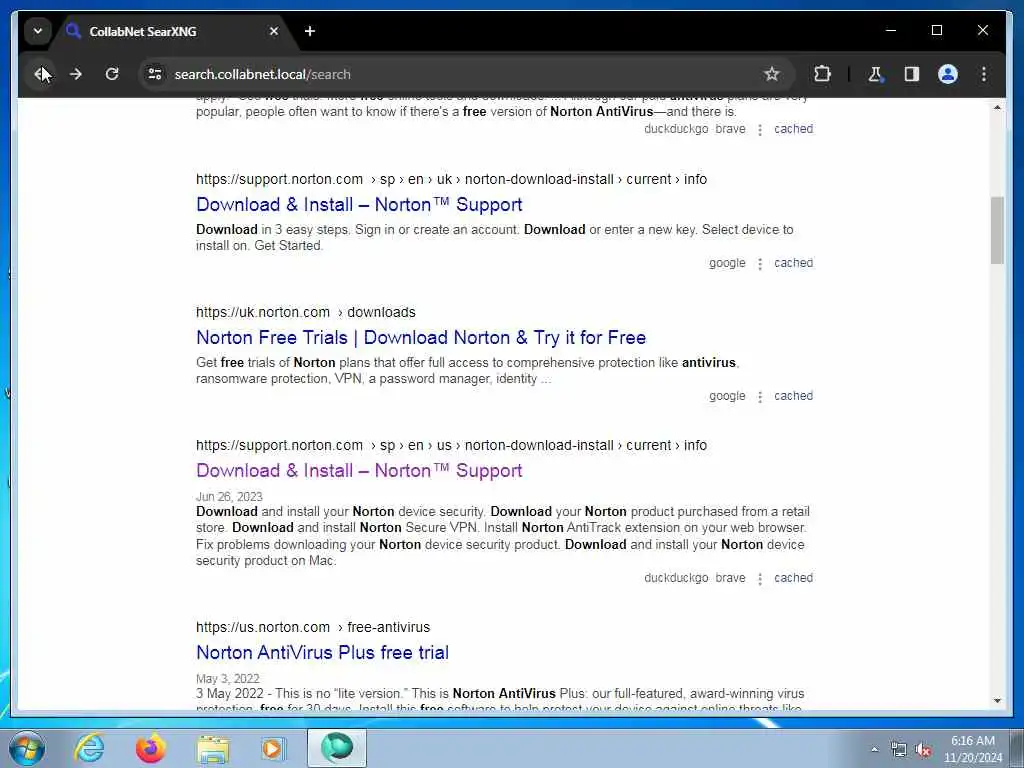This screenshot has height=768, width=1024.
Task: View site information icon in address bar
Action: (155, 74)
